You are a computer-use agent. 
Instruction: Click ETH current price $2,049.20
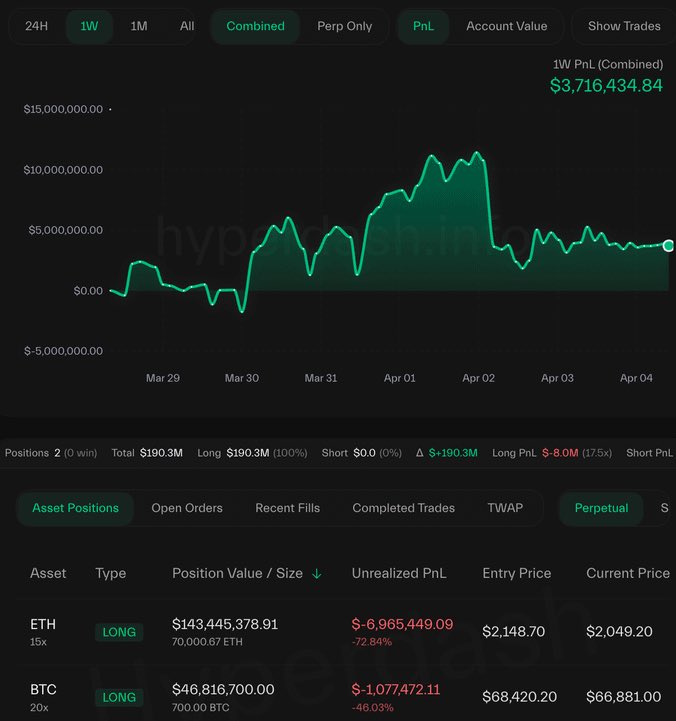point(619,632)
